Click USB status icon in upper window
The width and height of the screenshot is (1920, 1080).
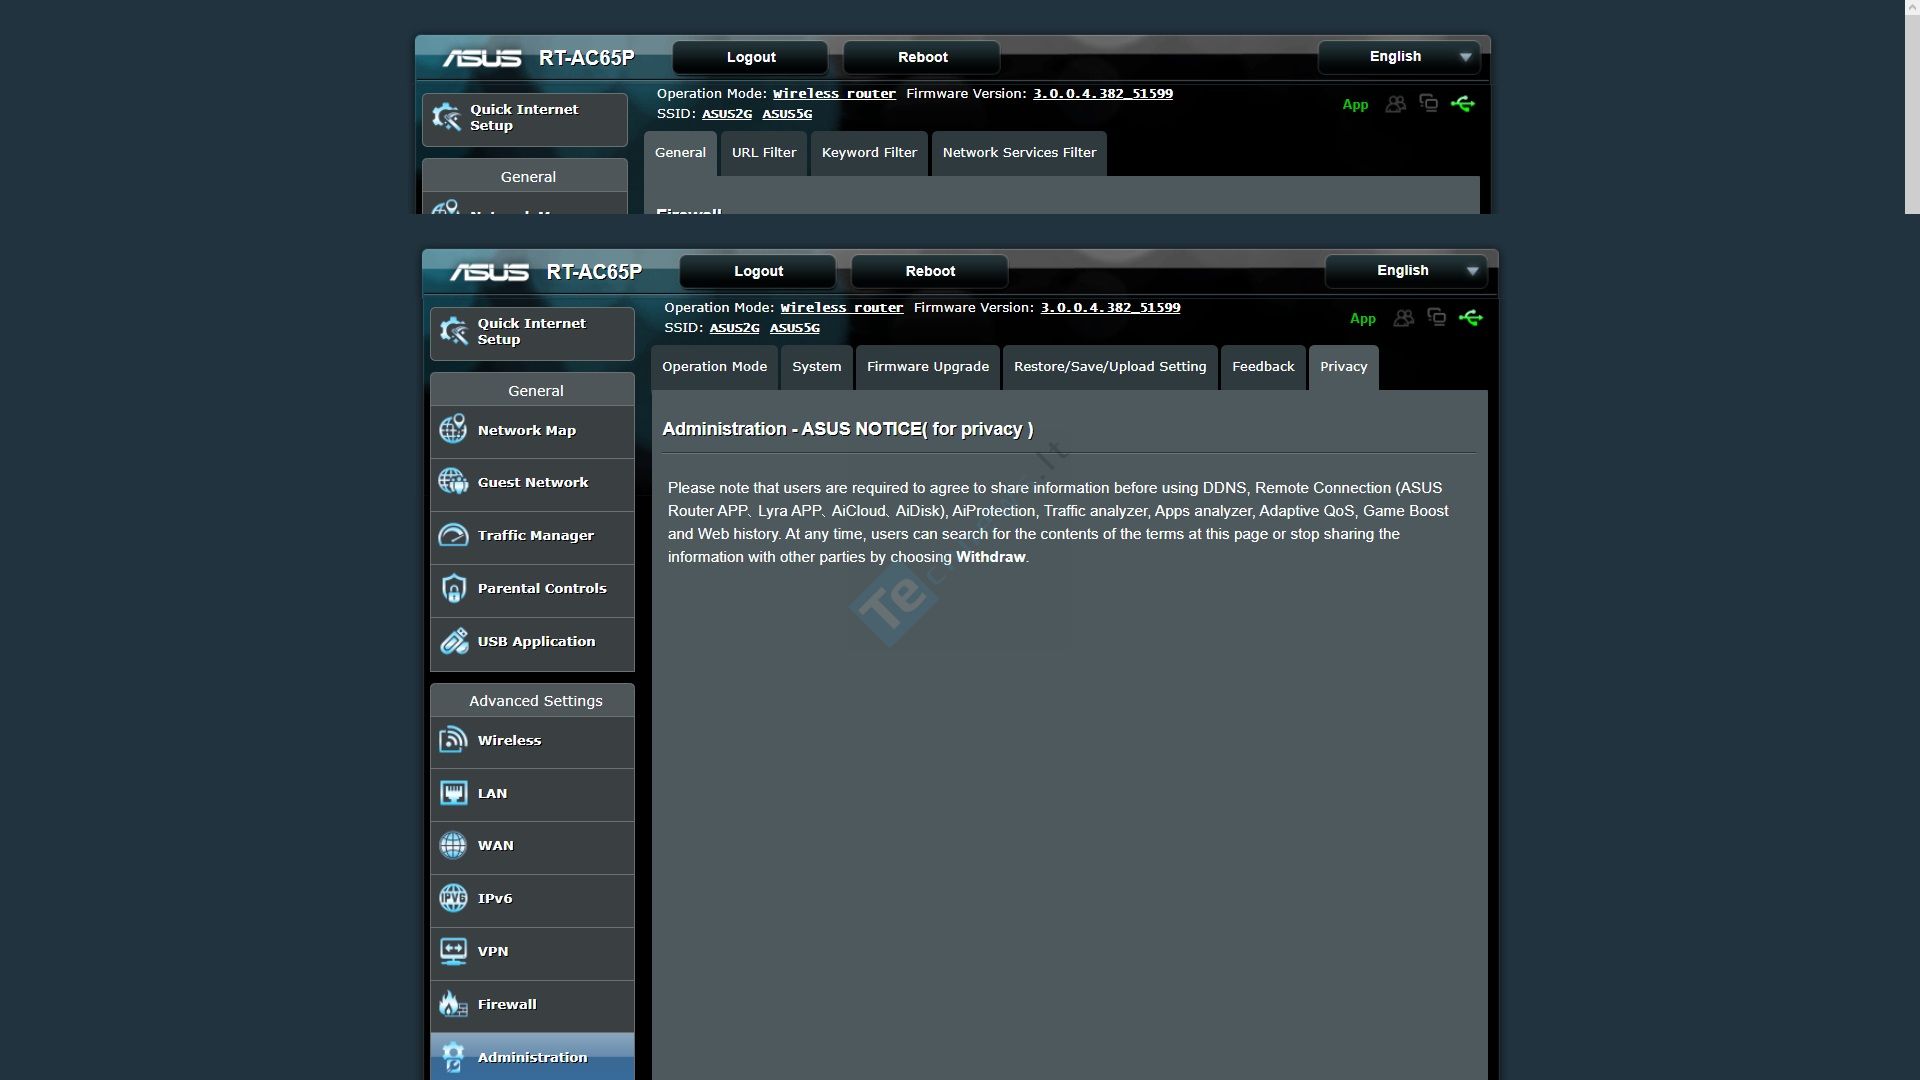coord(1463,104)
